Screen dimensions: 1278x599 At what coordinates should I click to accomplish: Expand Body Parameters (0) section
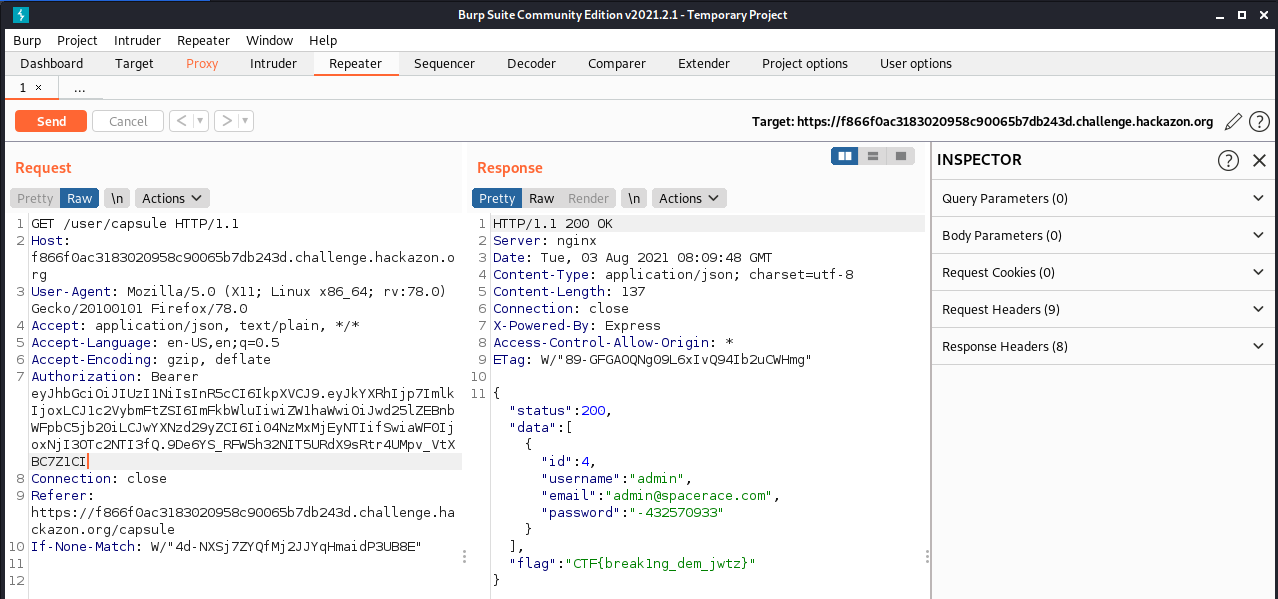(1104, 235)
